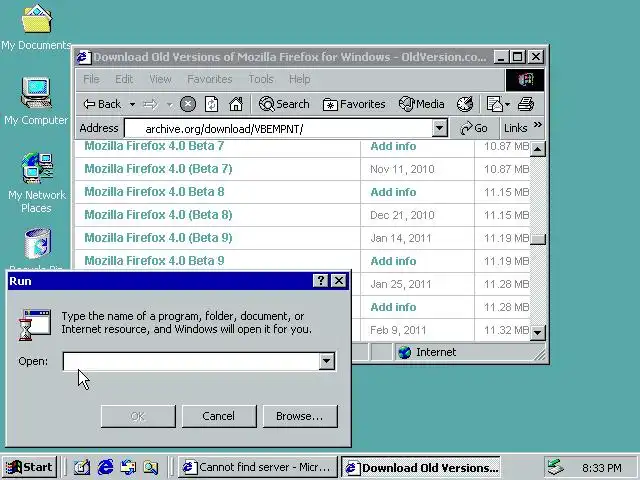Click system tray network icon
This screenshot has height=480, width=640.
point(555,467)
